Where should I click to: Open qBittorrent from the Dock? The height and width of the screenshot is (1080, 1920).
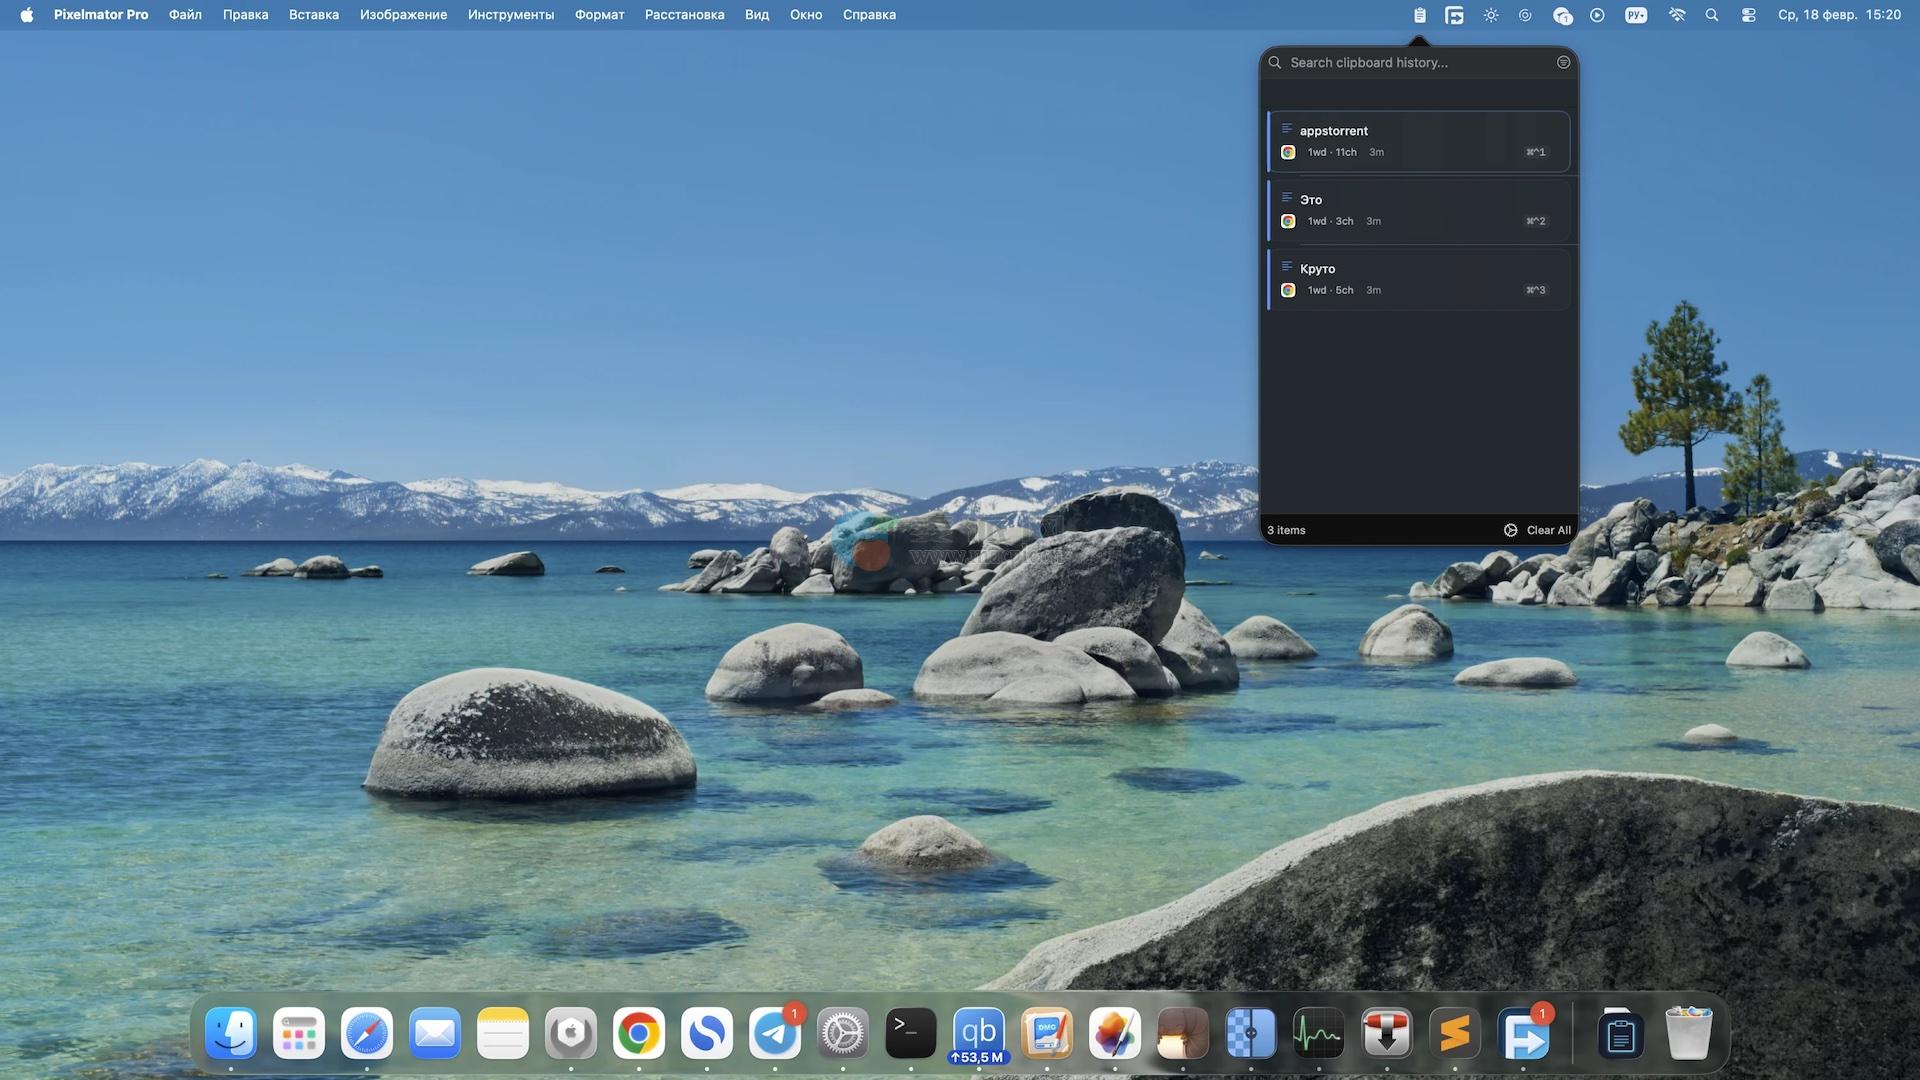tap(978, 1033)
